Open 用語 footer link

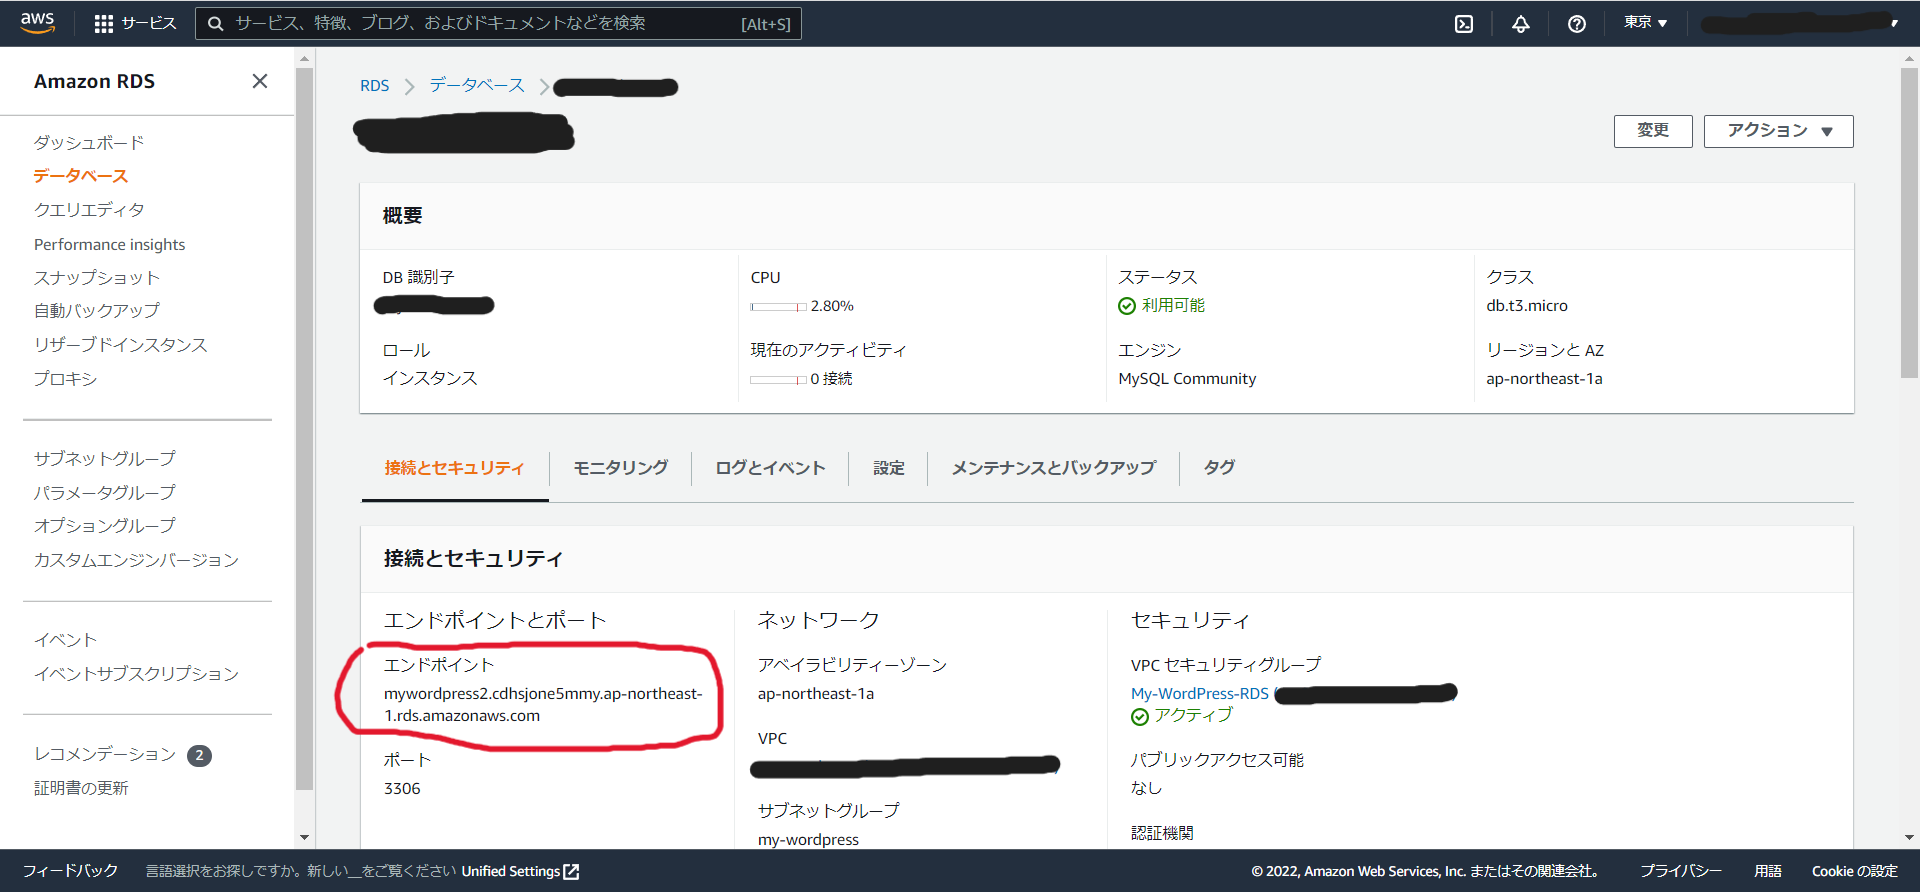click(1768, 871)
